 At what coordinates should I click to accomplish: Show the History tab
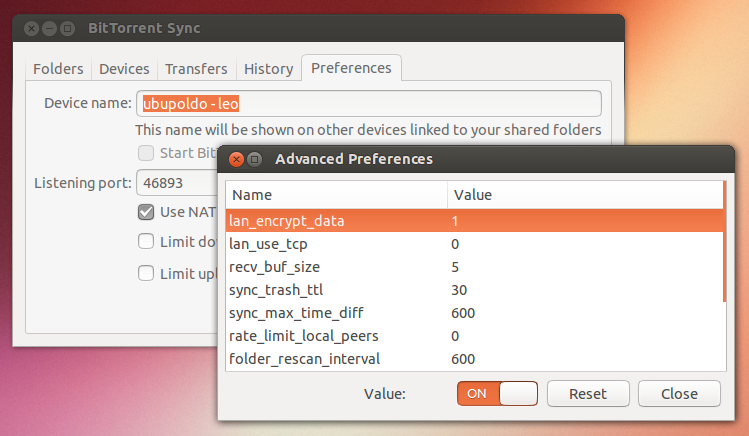[268, 69]
